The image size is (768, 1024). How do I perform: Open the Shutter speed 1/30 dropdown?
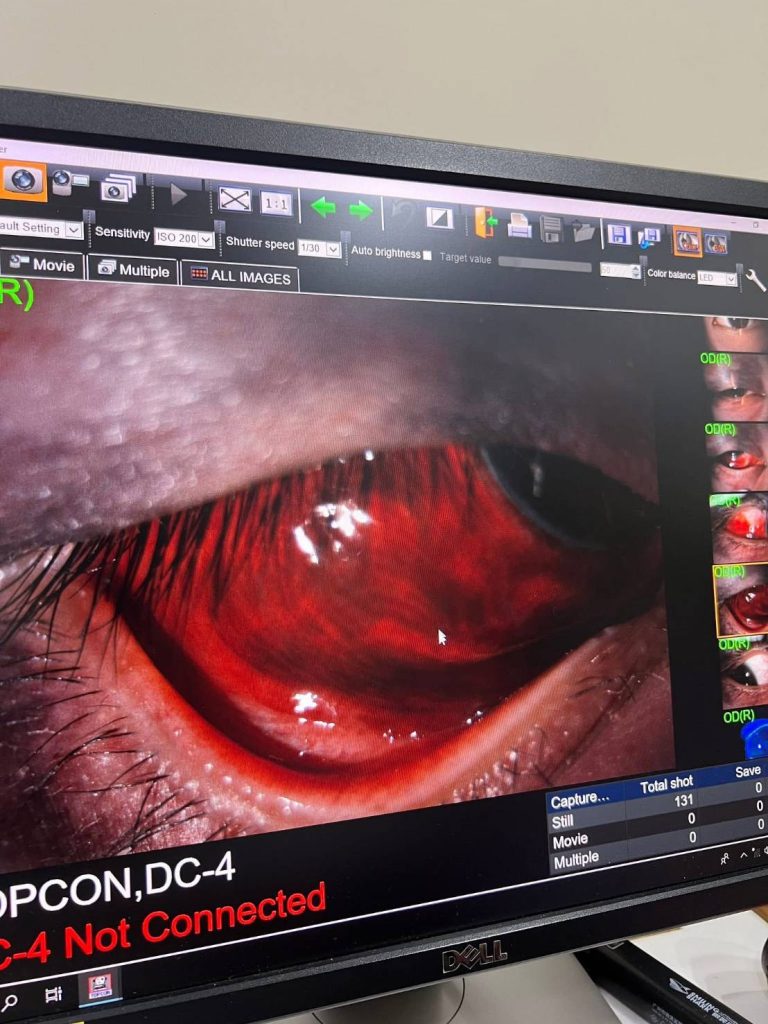tap(319, 248)
